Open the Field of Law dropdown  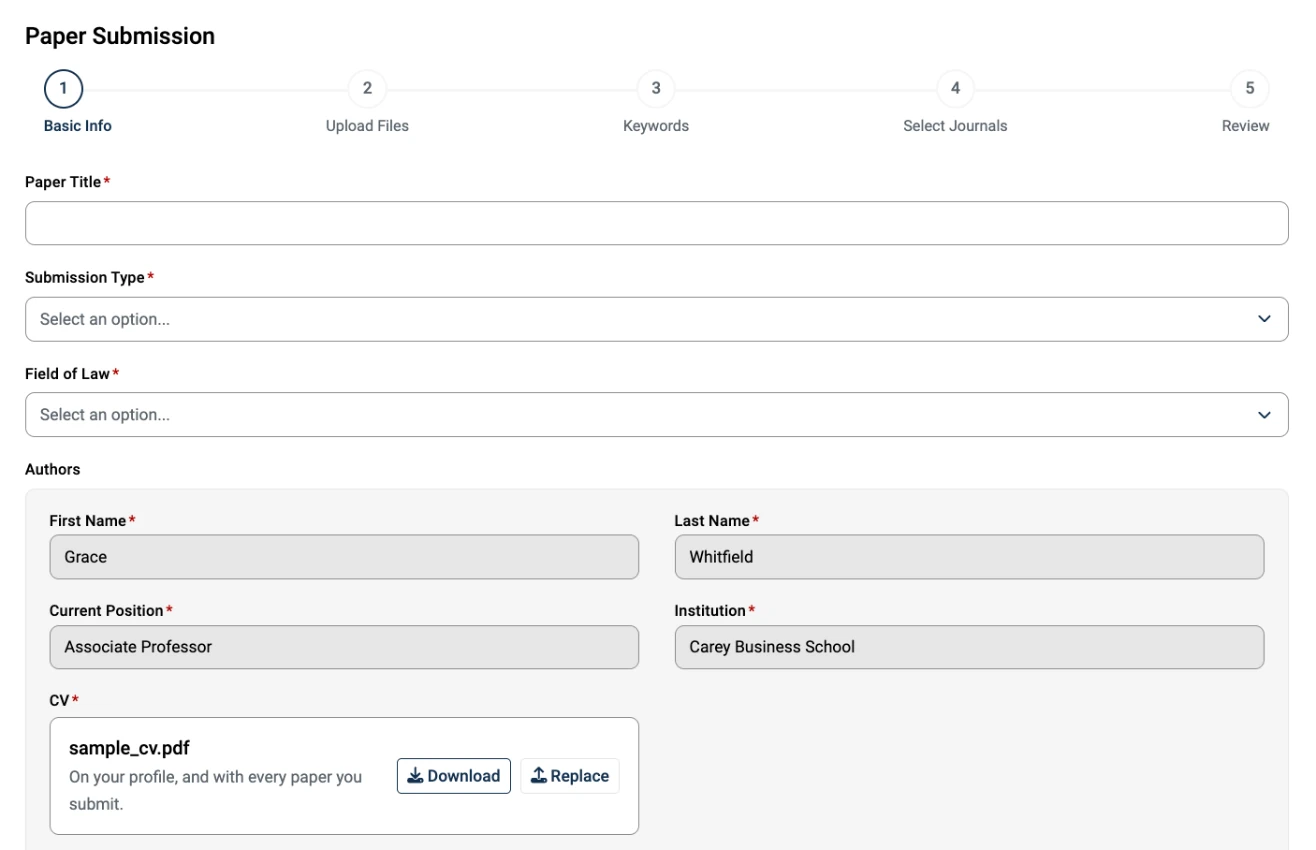coord(656,414)
